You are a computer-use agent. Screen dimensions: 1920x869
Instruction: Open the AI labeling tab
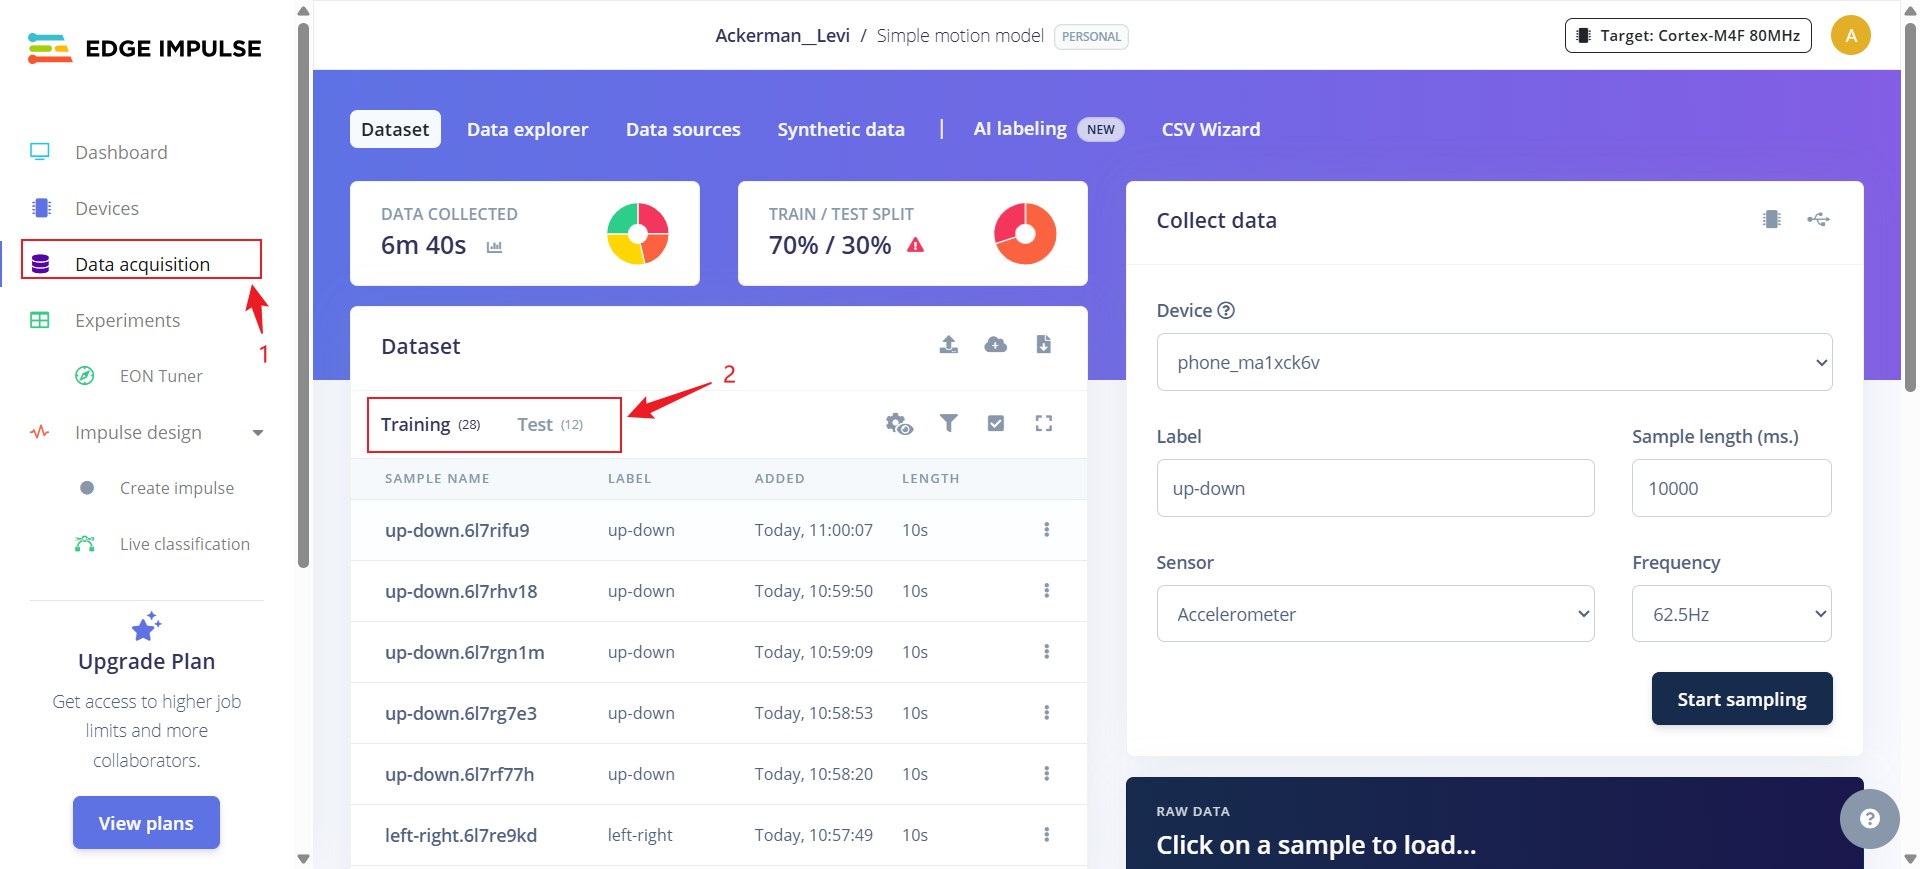[x=1048, y=129]
